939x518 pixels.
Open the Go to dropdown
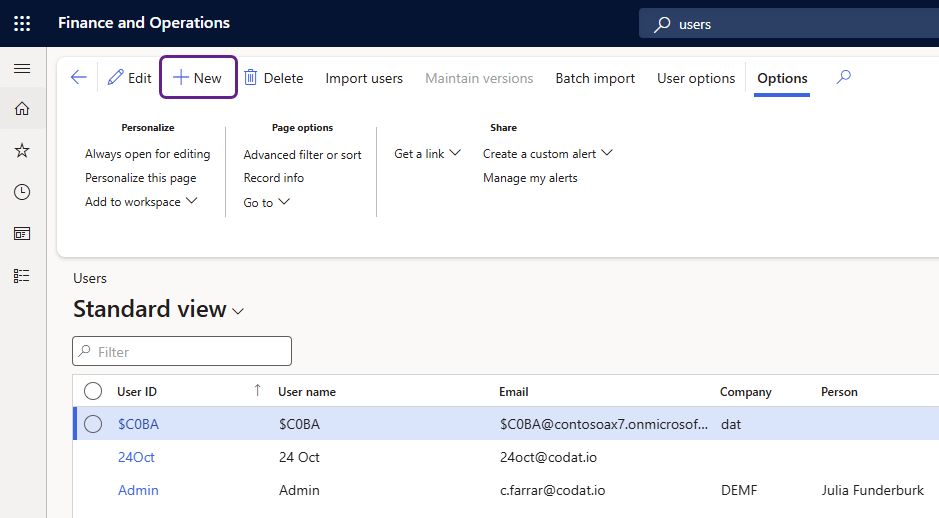266,203
